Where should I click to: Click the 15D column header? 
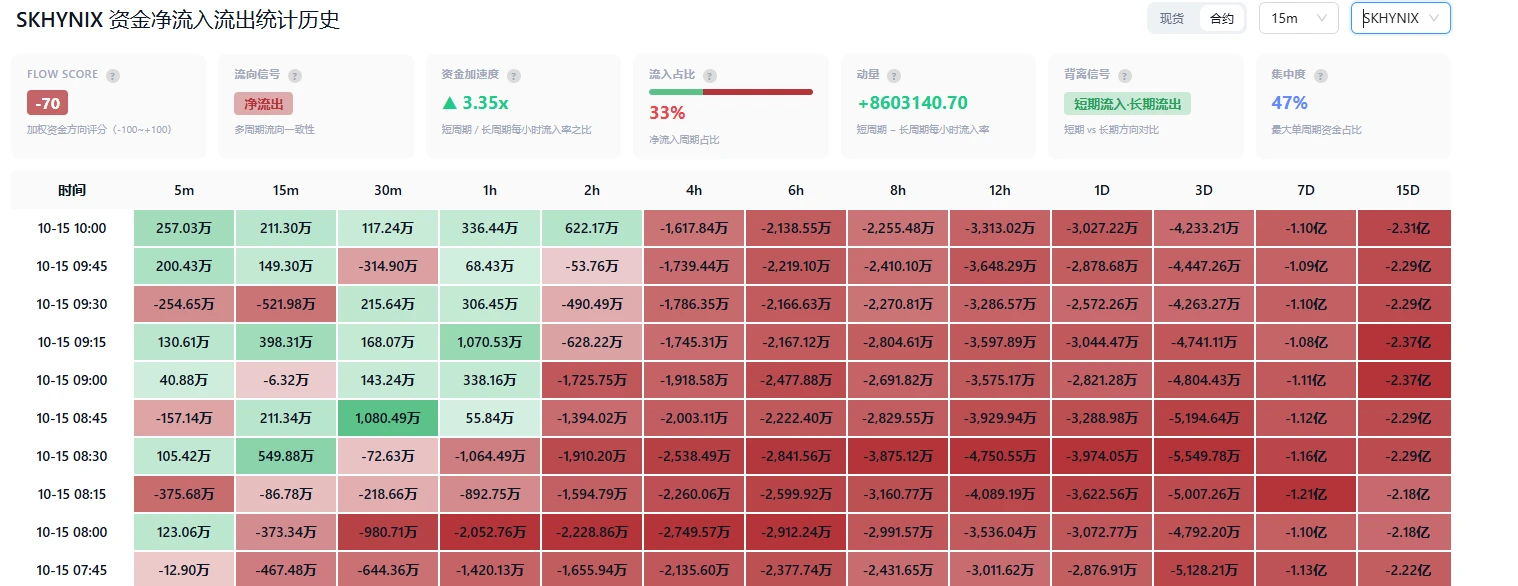click(x=1408, y=190)
